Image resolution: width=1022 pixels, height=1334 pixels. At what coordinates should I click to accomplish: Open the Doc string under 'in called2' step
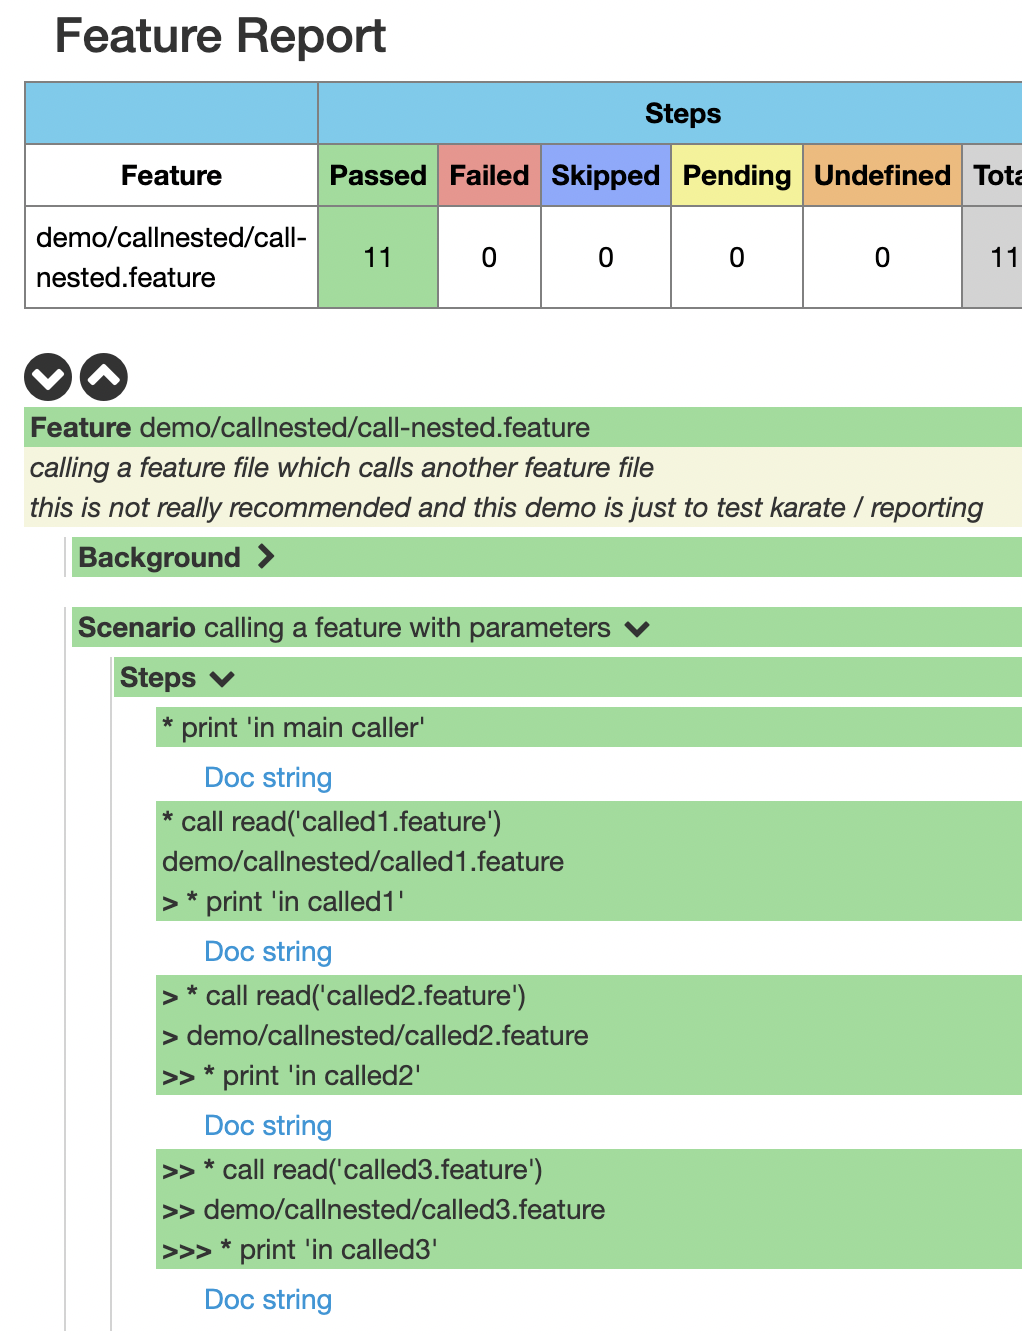[267, 1125]
